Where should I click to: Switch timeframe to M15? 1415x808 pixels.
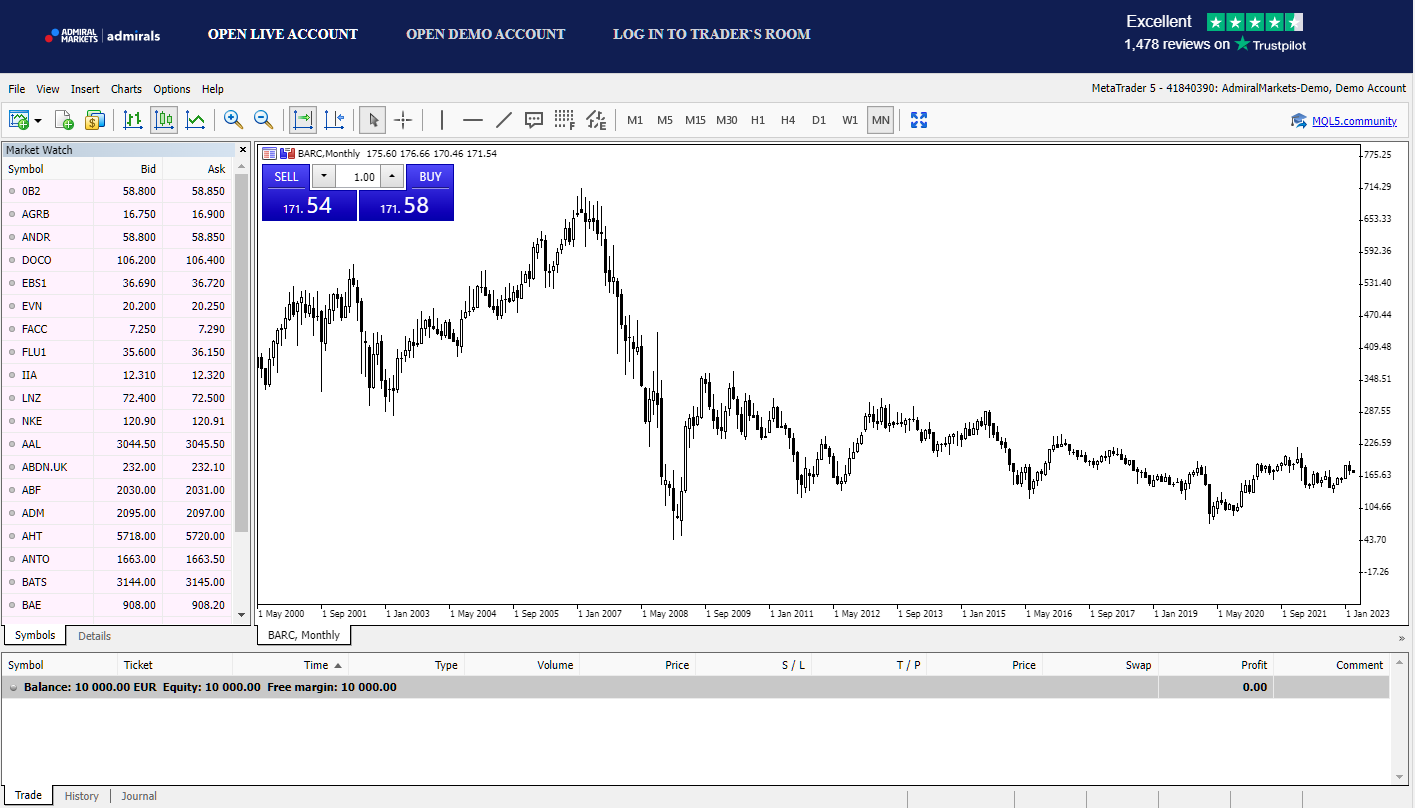point(695,120)
